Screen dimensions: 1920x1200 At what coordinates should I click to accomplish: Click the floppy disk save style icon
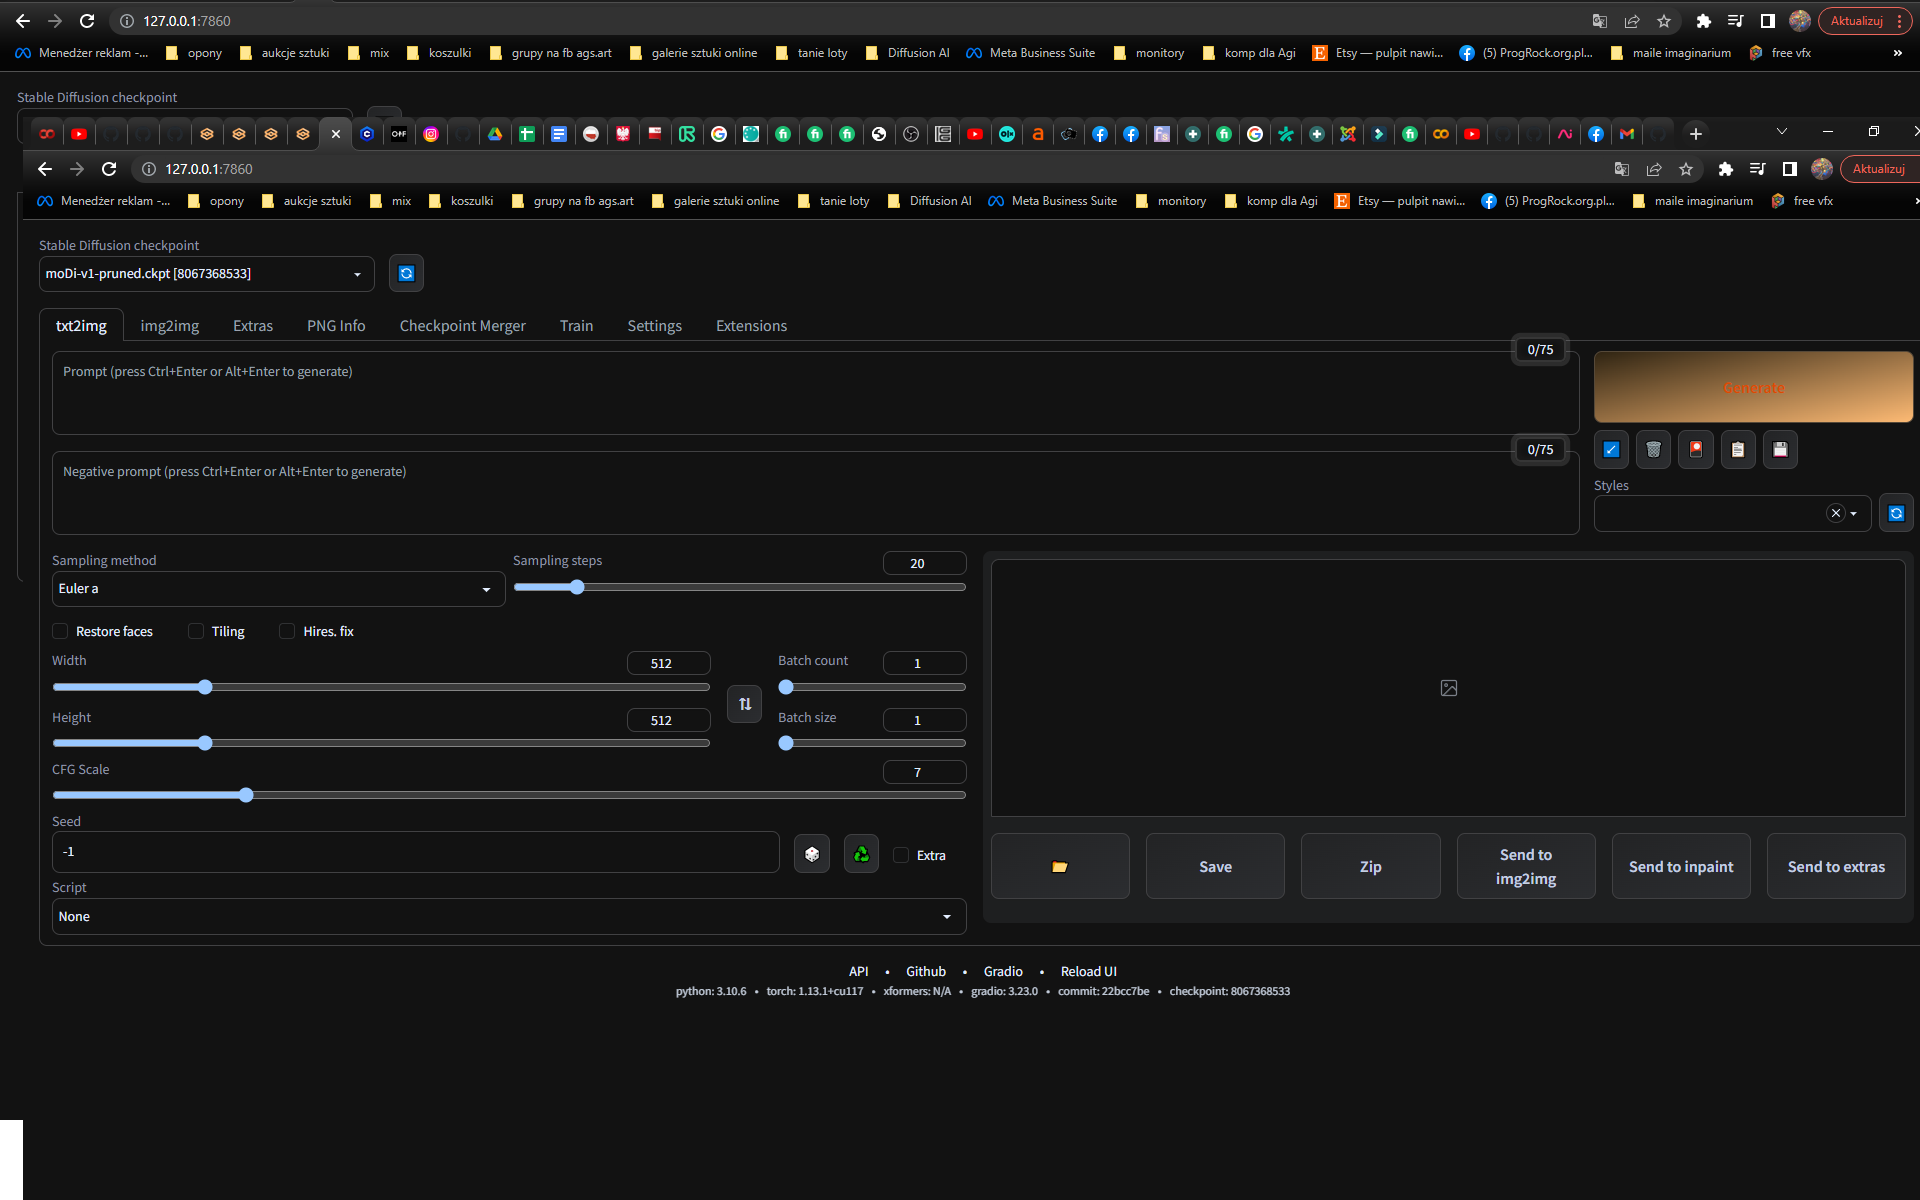[1780, 450]
